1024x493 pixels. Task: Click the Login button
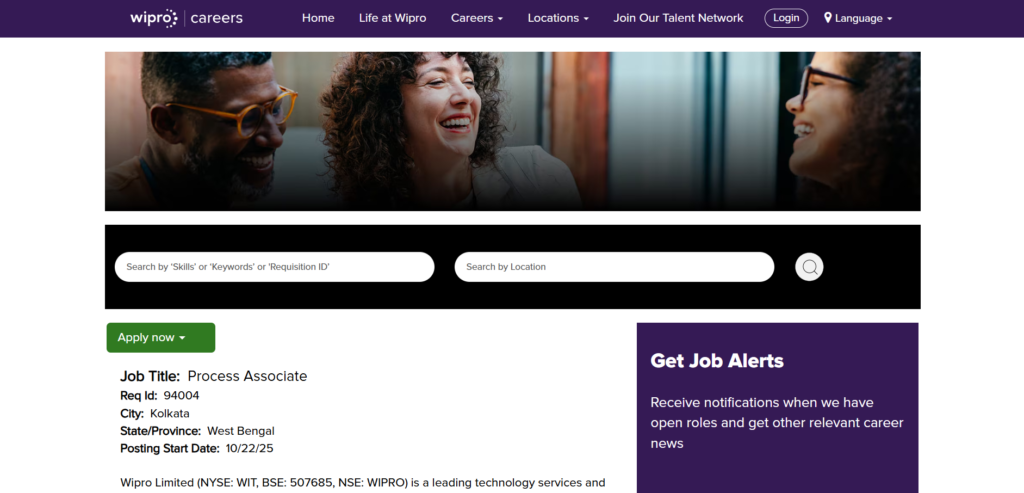786,18
